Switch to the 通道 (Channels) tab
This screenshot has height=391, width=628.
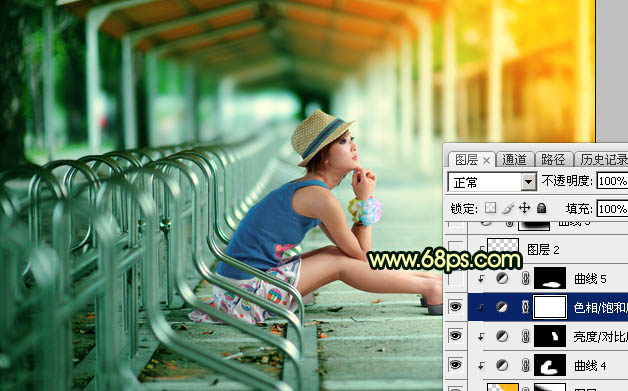coord(514,159)
